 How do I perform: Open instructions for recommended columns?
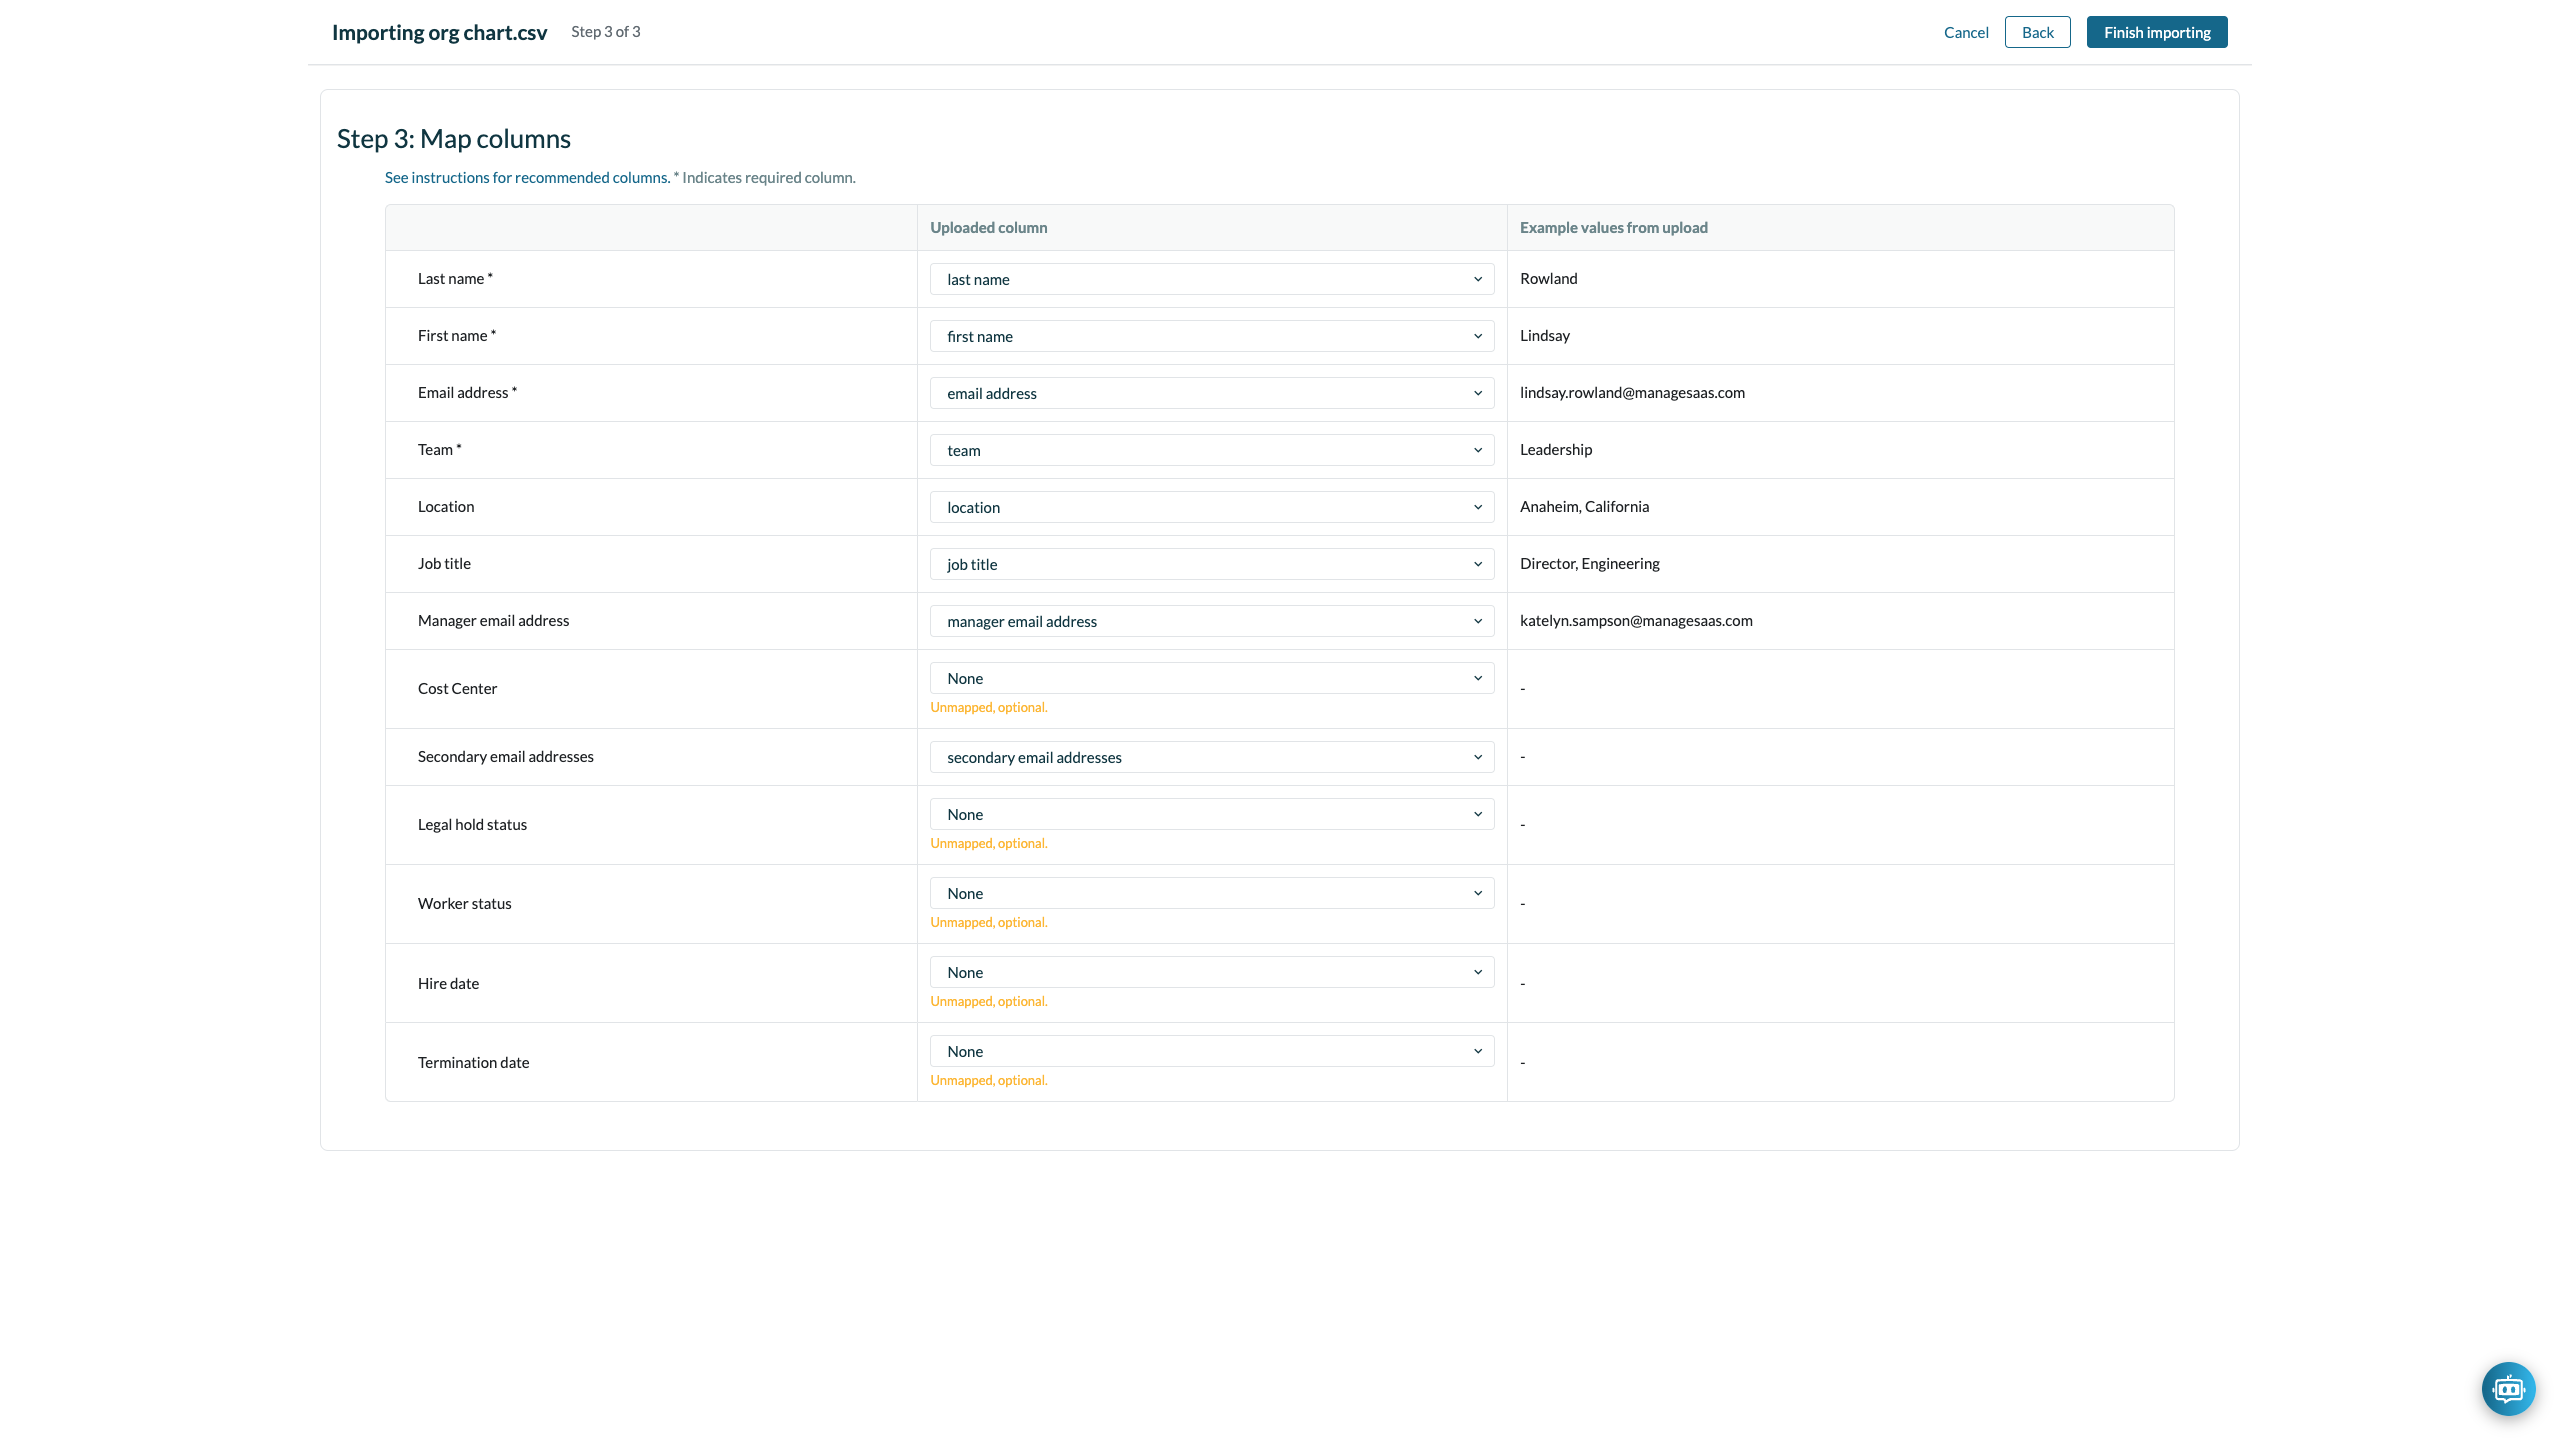[527, 177]
